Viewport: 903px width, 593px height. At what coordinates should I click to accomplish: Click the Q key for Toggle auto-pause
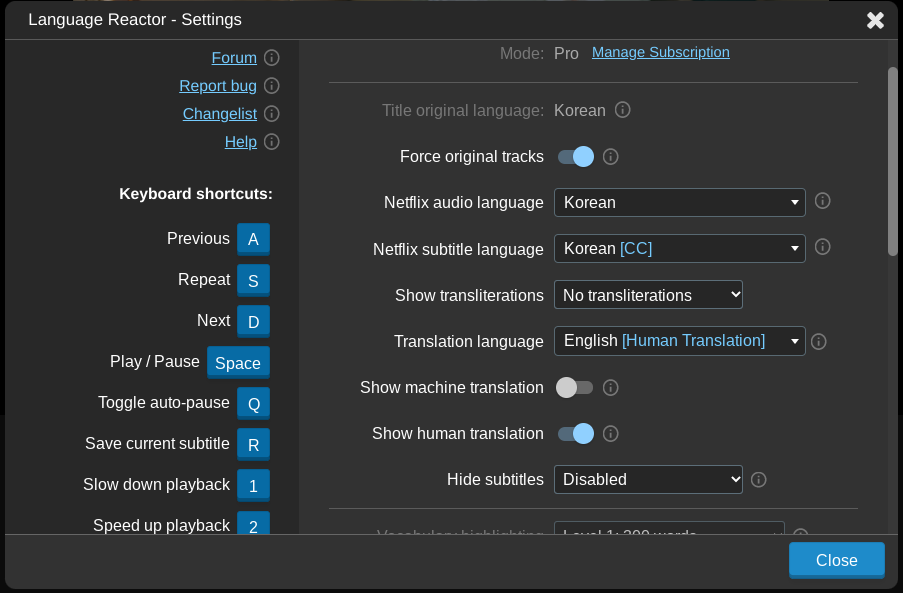(253, 404)
